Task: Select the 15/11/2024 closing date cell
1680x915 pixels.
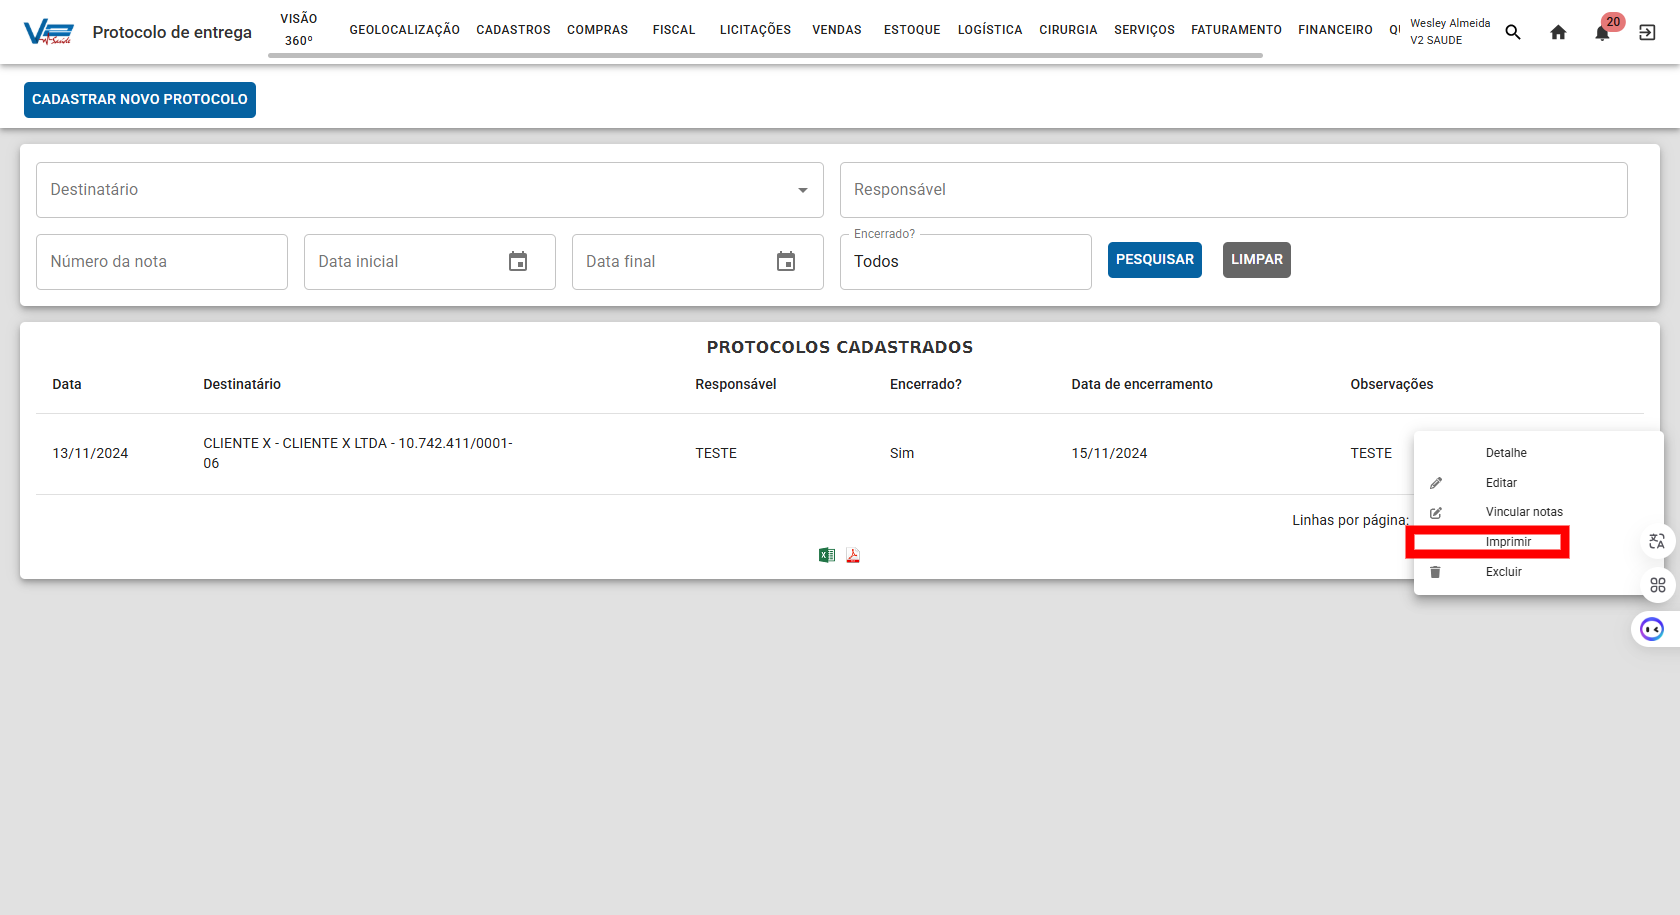Action: click(1109, 453)
